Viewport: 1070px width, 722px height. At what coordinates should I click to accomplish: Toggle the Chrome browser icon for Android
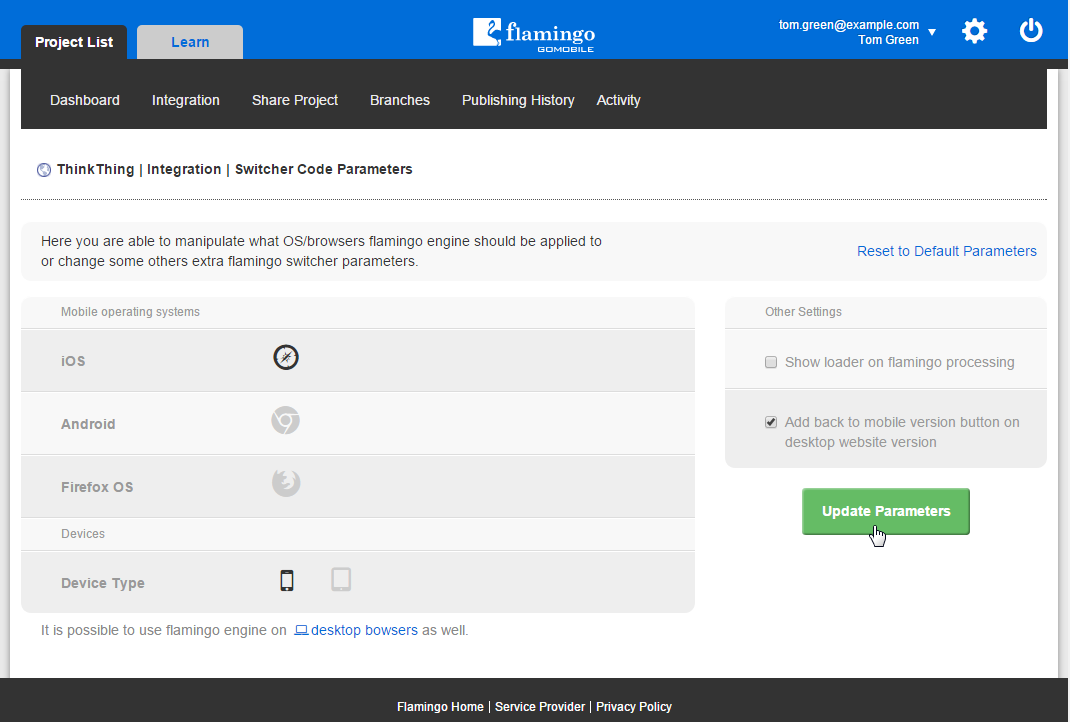coord(285,420)
